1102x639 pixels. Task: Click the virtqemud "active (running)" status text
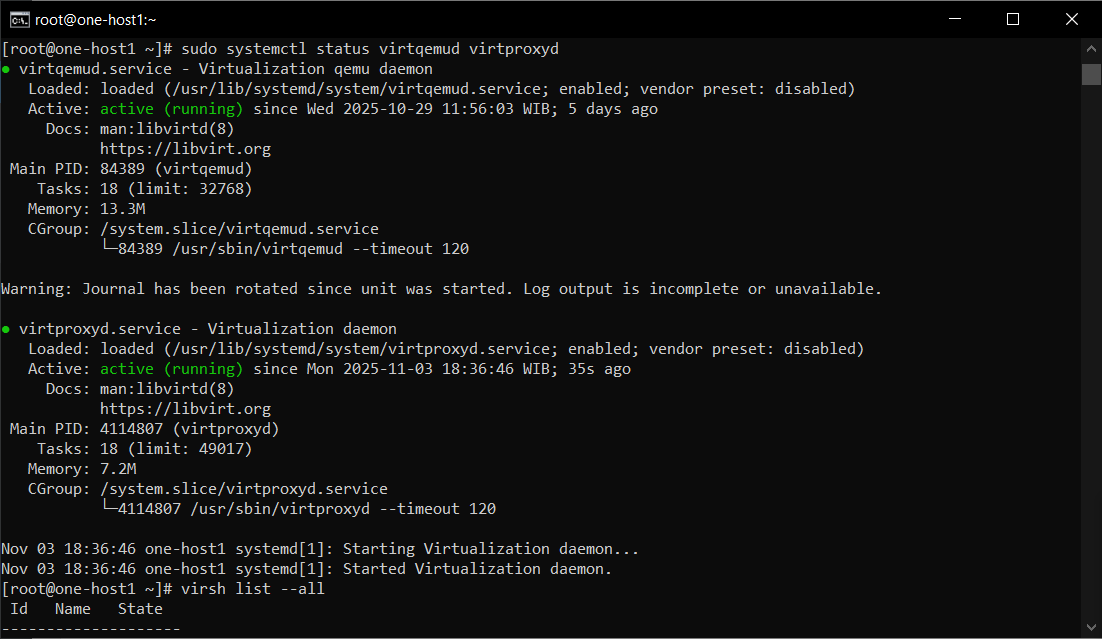(171, 109)
